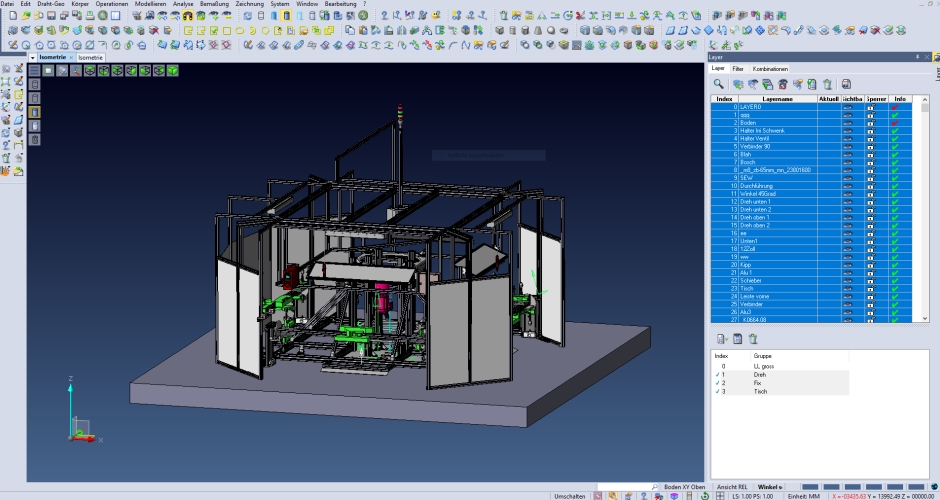The height and width of the screenshot is (500, 940).
Task: Toggle visibility eye of Boden layer
Action: [848, 123]
